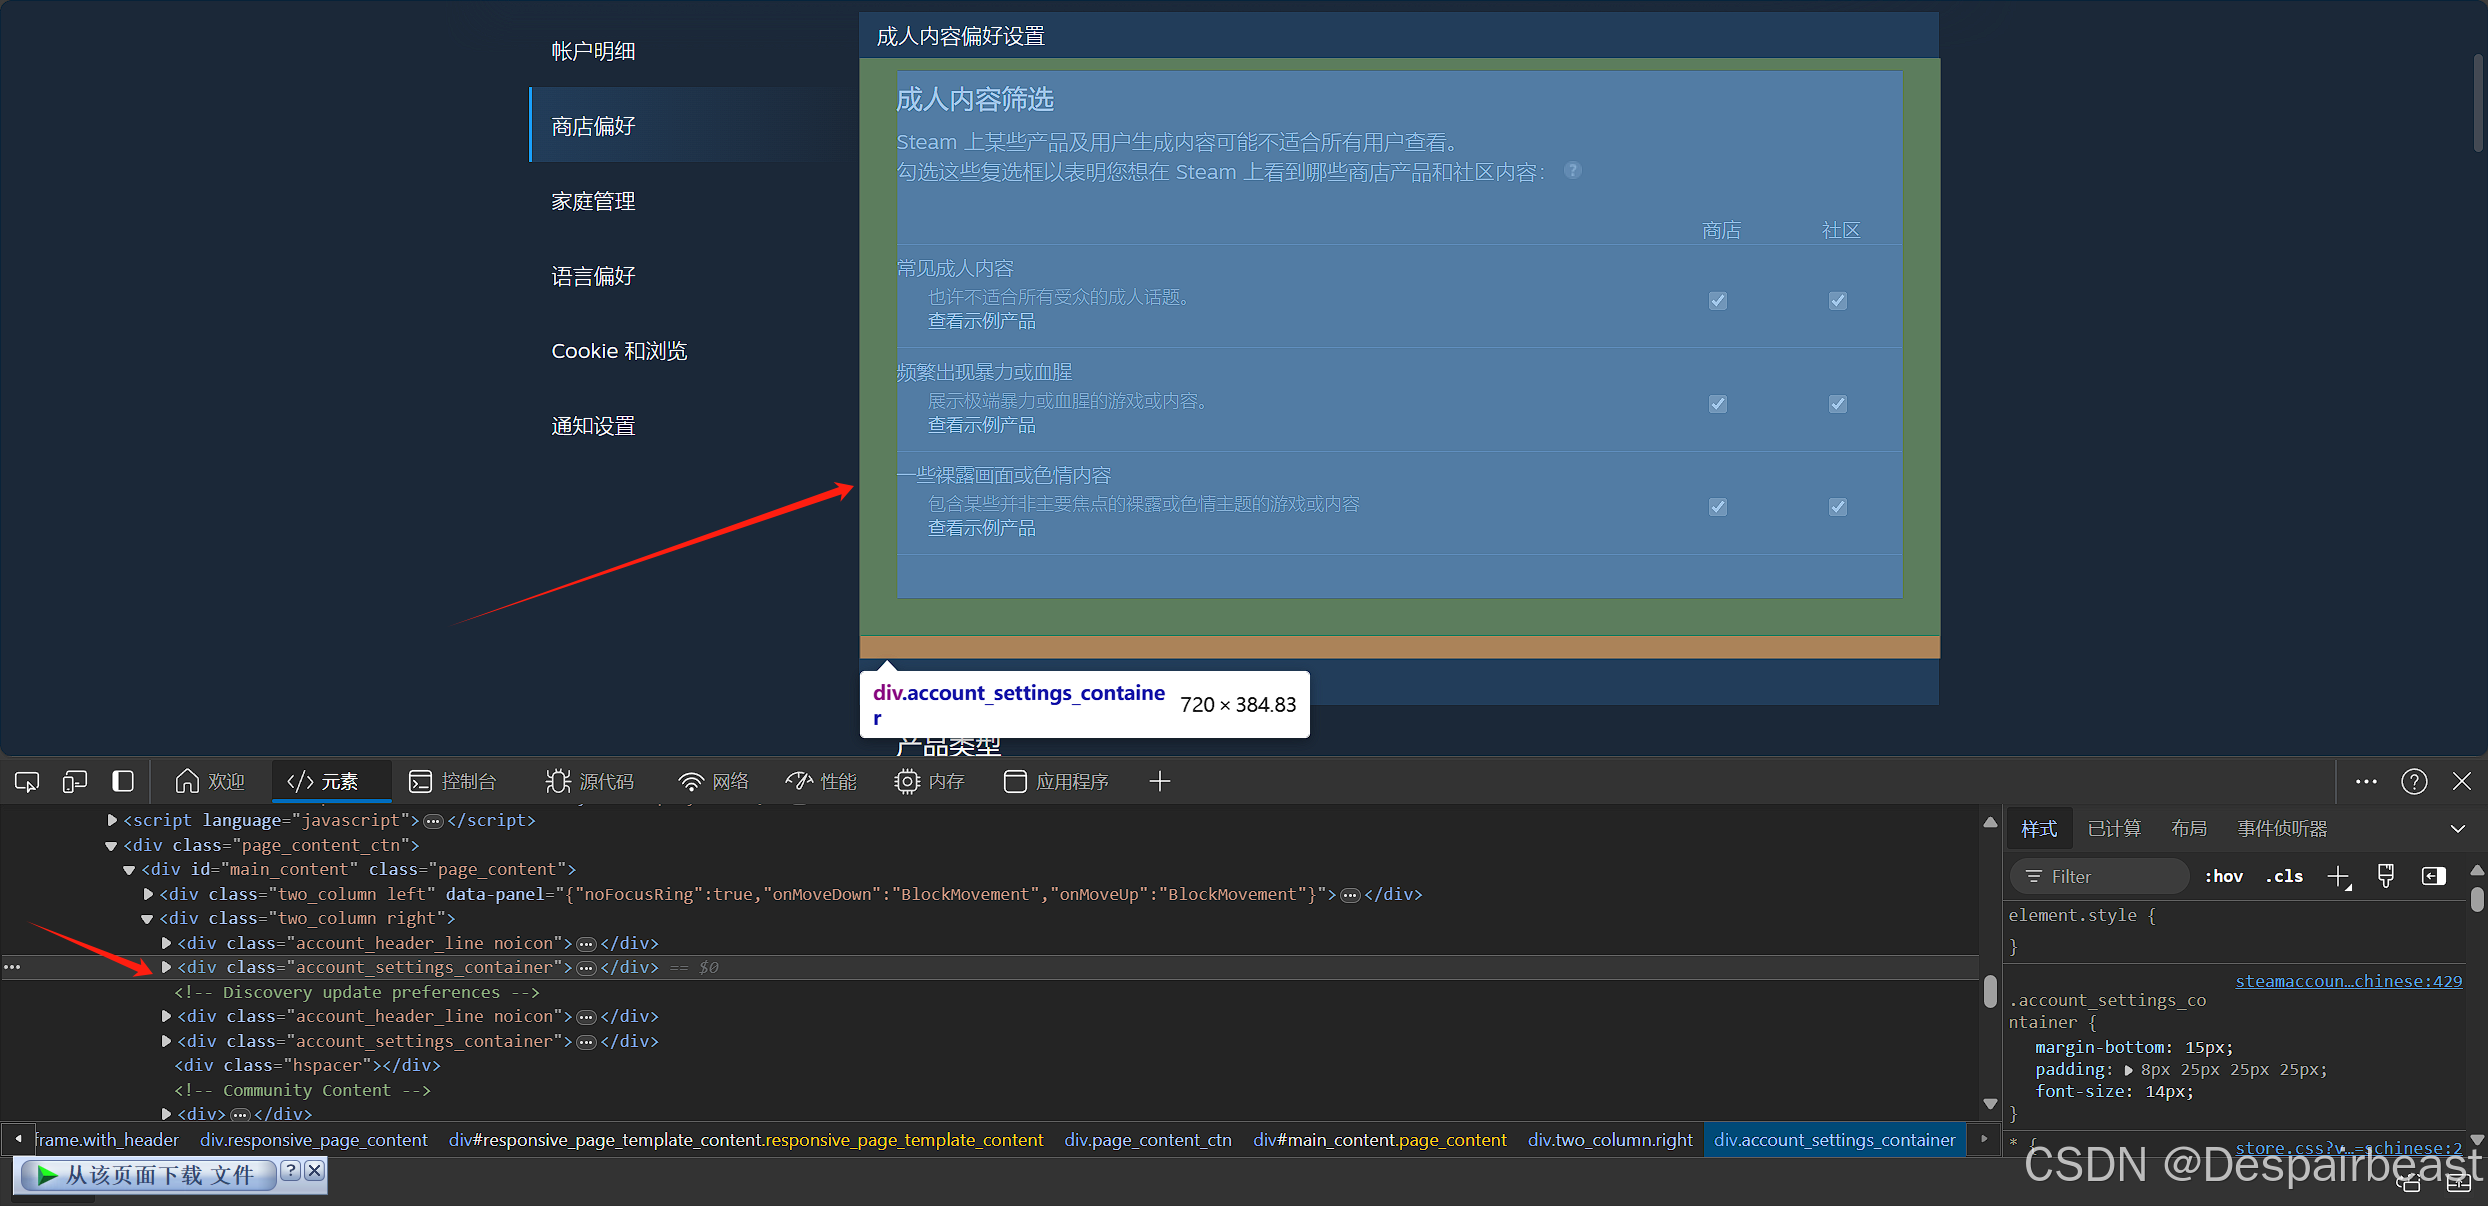Toggle device emulation icon in DevTools
Viewport: 2488px width, 1206px height.
75,781
